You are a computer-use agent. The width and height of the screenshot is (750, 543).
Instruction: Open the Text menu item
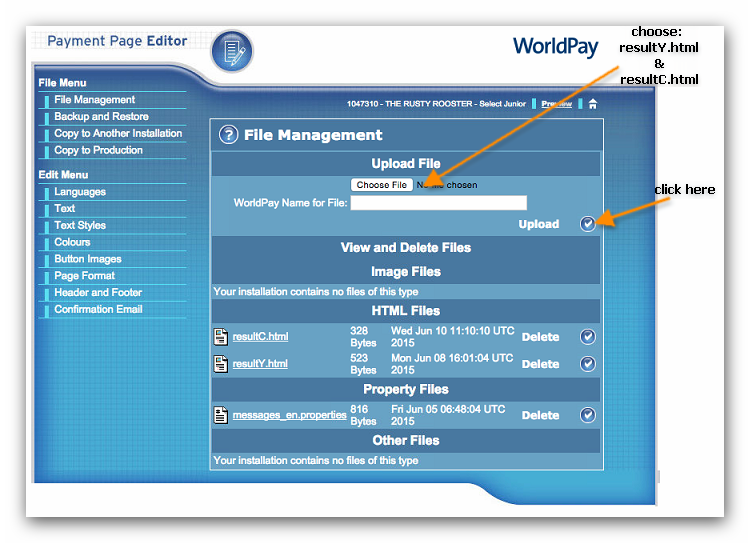[65, 208]
